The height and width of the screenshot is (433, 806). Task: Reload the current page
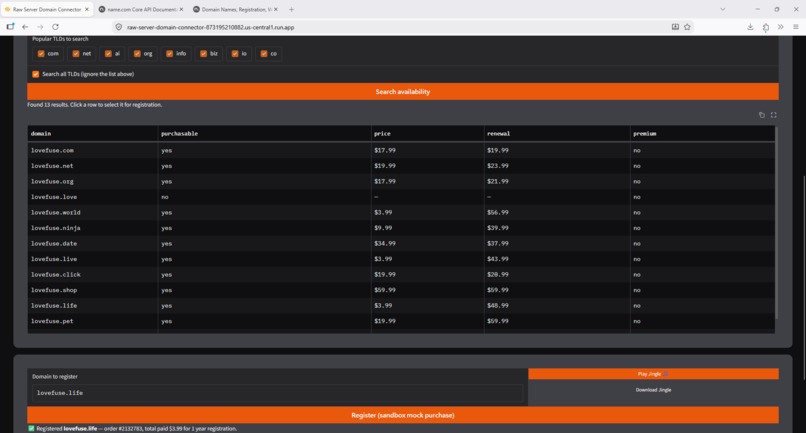click(x=56, y=27)
